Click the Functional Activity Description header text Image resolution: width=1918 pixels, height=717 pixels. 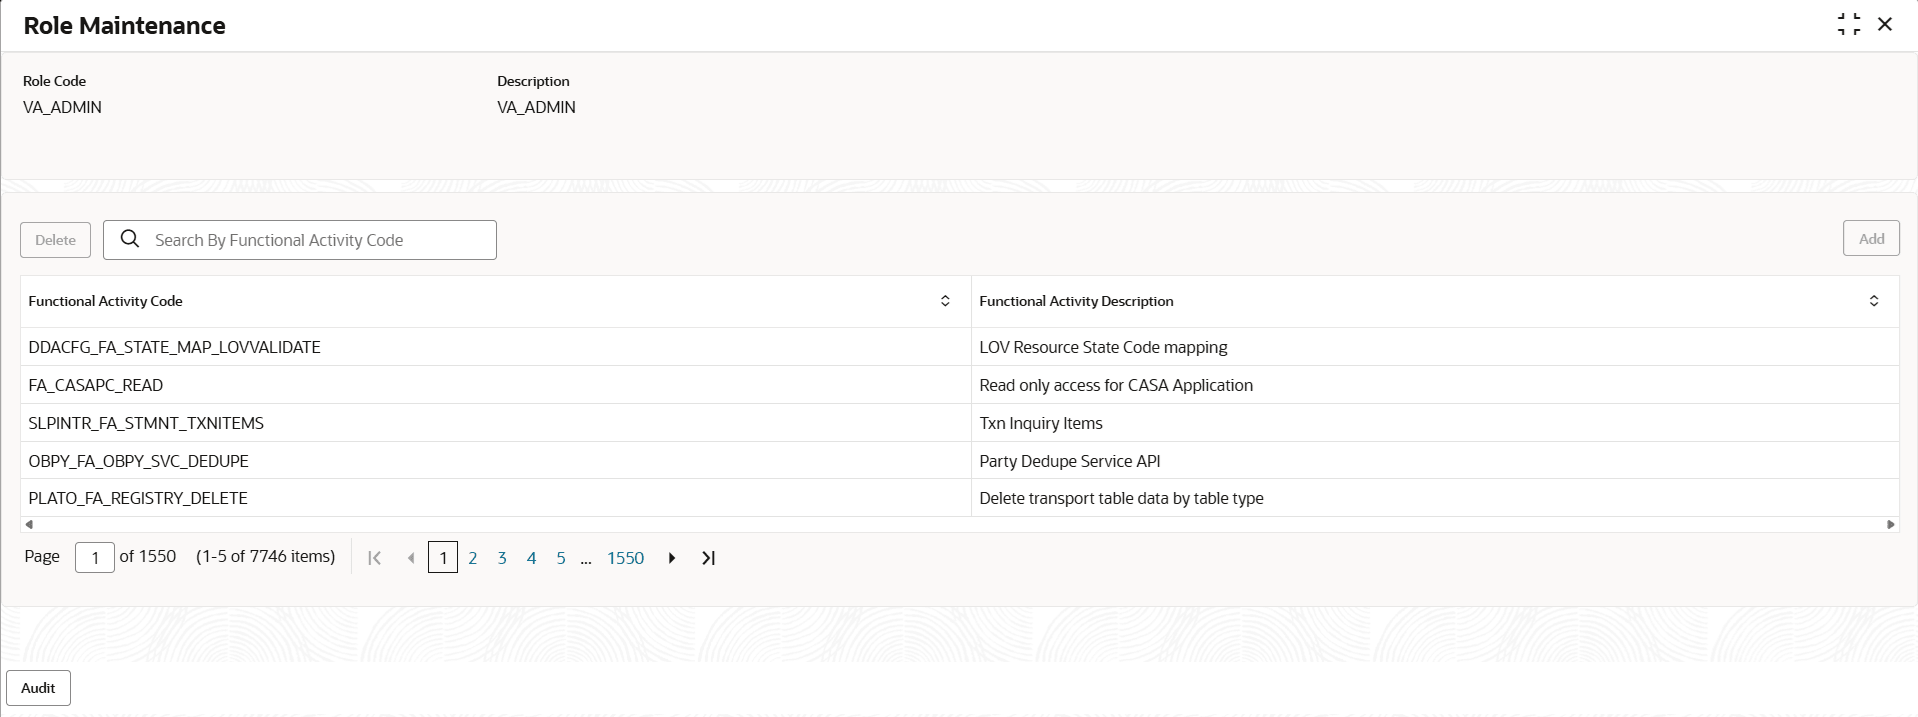click(x=1076, y=301)
